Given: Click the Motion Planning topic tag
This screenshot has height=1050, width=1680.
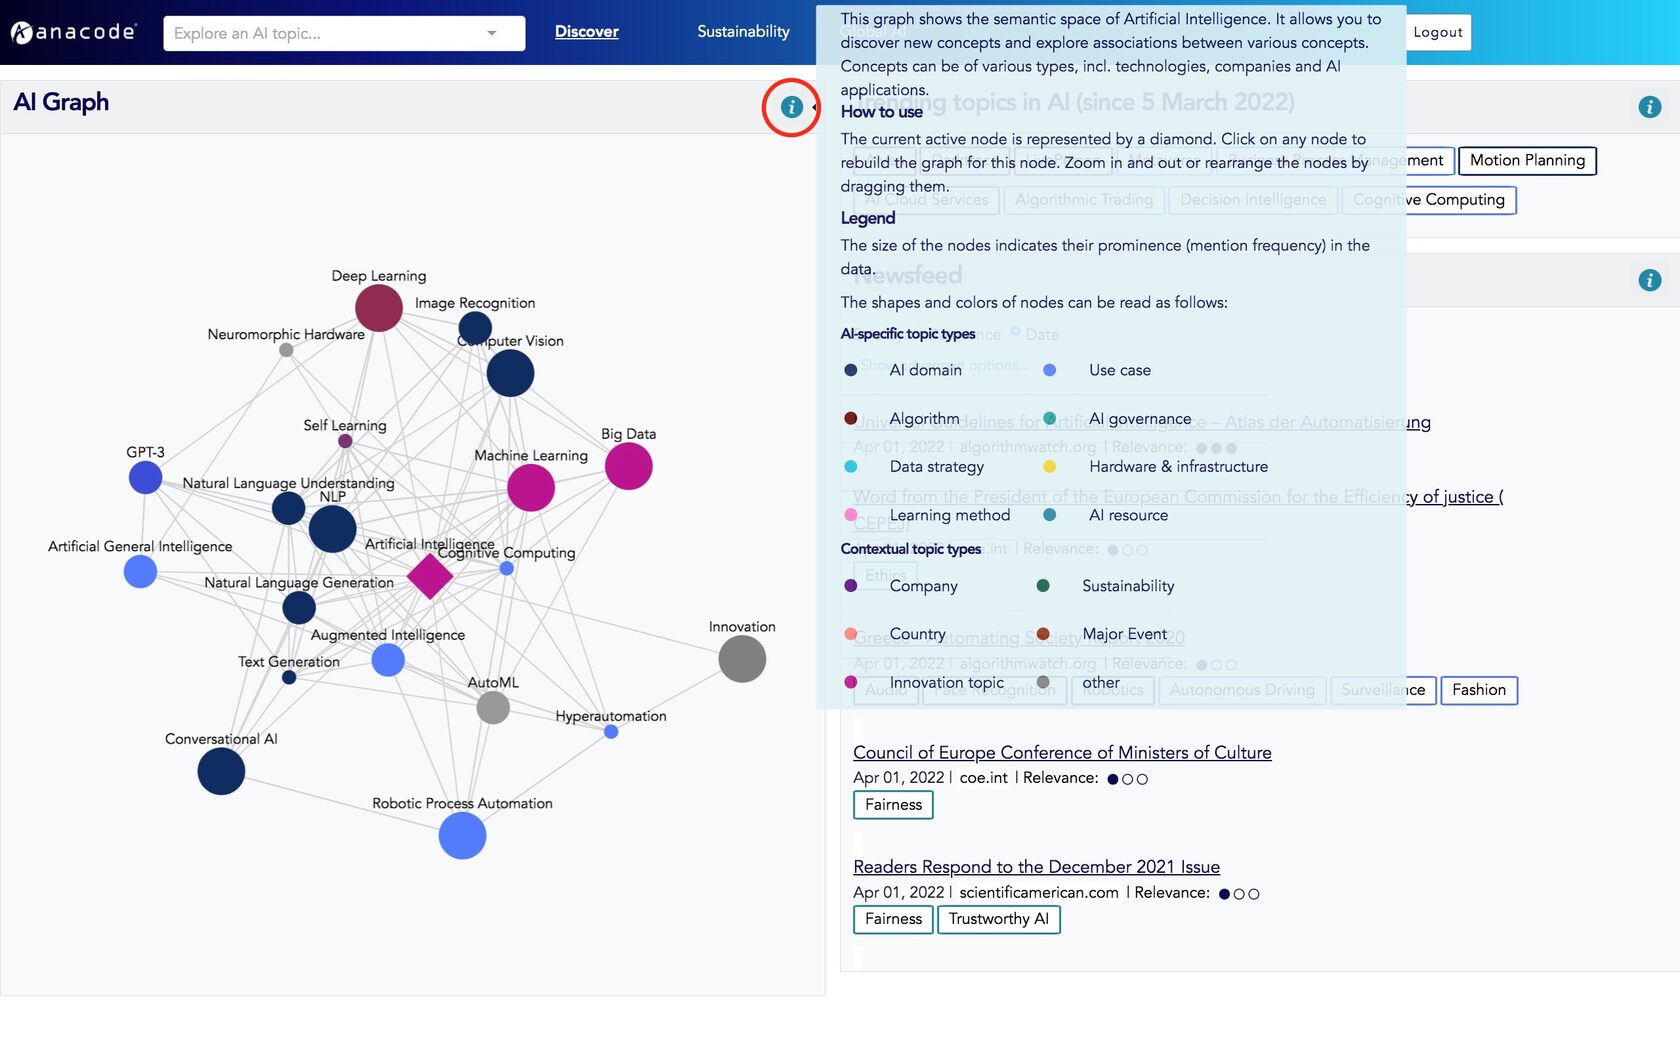Looking at the screenshot, I should [x=1527, y=160].
